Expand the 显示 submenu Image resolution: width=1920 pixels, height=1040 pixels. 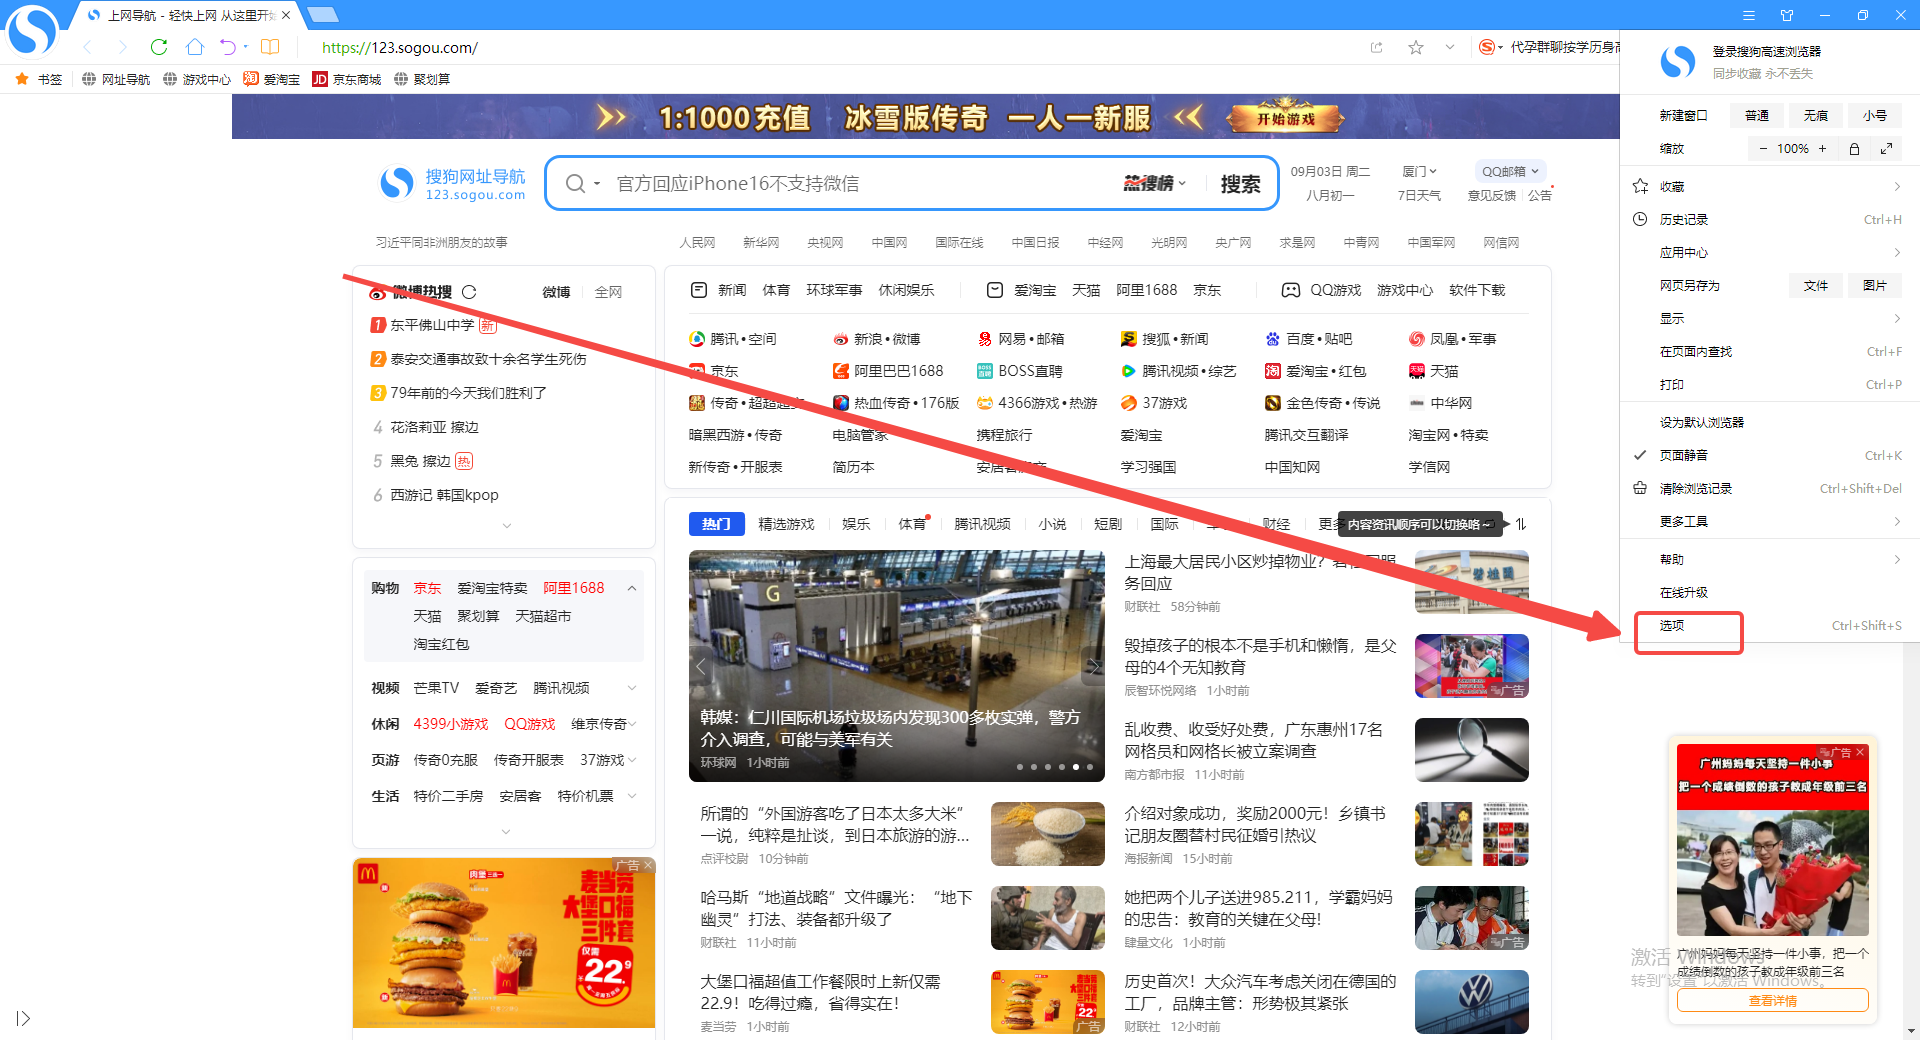click(x=1768, y=318)
